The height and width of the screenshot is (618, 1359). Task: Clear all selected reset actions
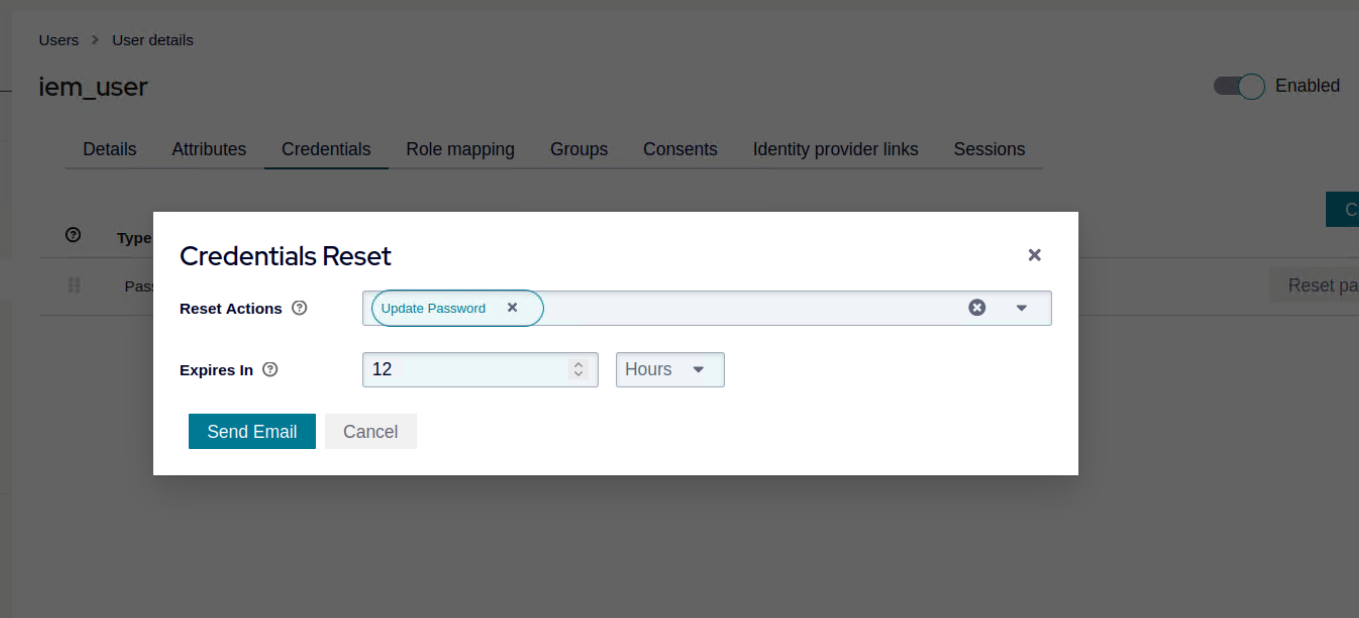click(977, 307)
